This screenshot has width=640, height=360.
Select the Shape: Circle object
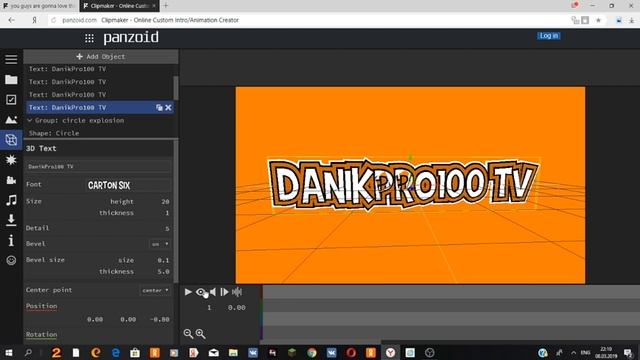point(54,133)
